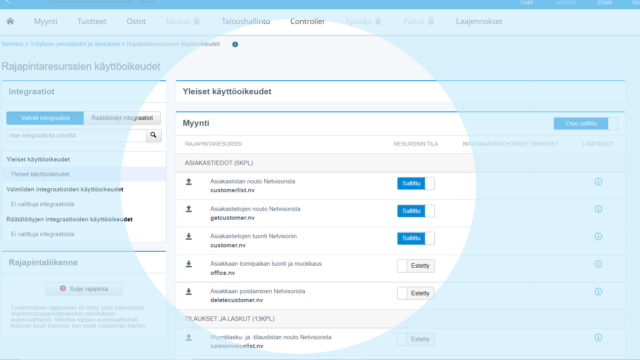Open additional info for deletecustomer.nv row

click(598, 291)
